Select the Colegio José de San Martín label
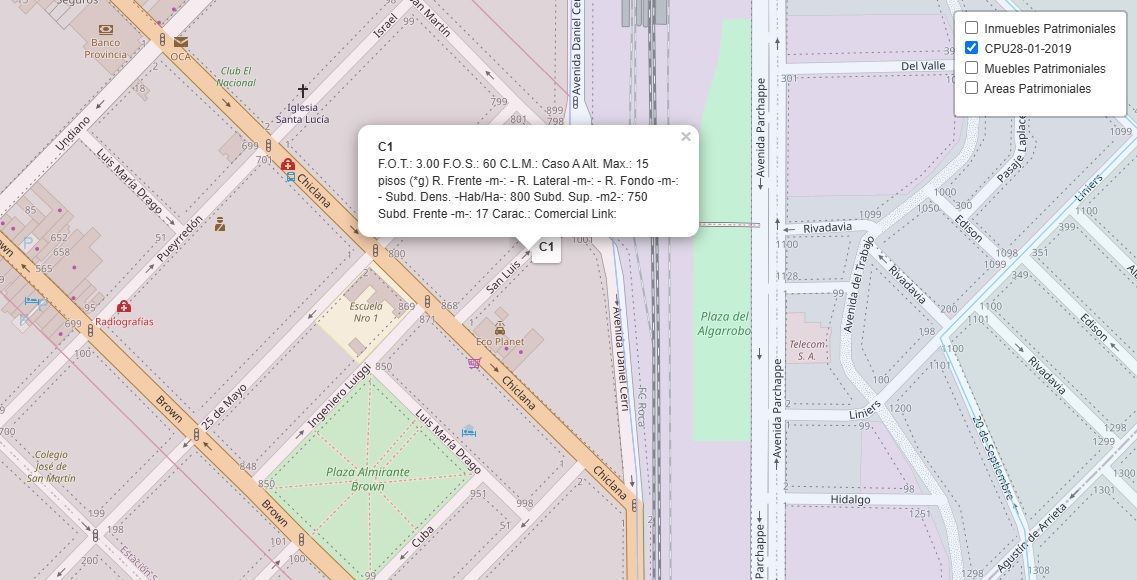 pyautogui.click(x=51, y=466)
